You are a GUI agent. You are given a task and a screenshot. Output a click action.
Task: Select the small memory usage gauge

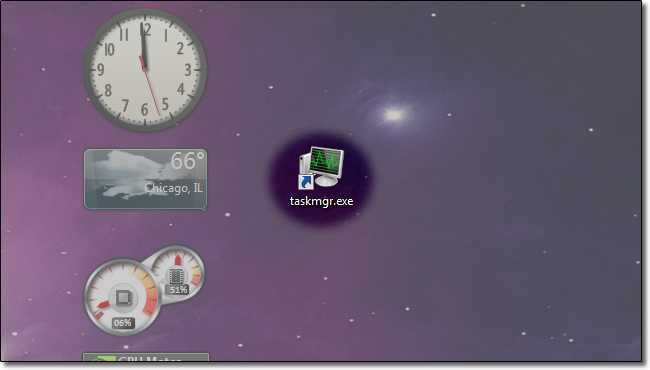pos(178,273)
